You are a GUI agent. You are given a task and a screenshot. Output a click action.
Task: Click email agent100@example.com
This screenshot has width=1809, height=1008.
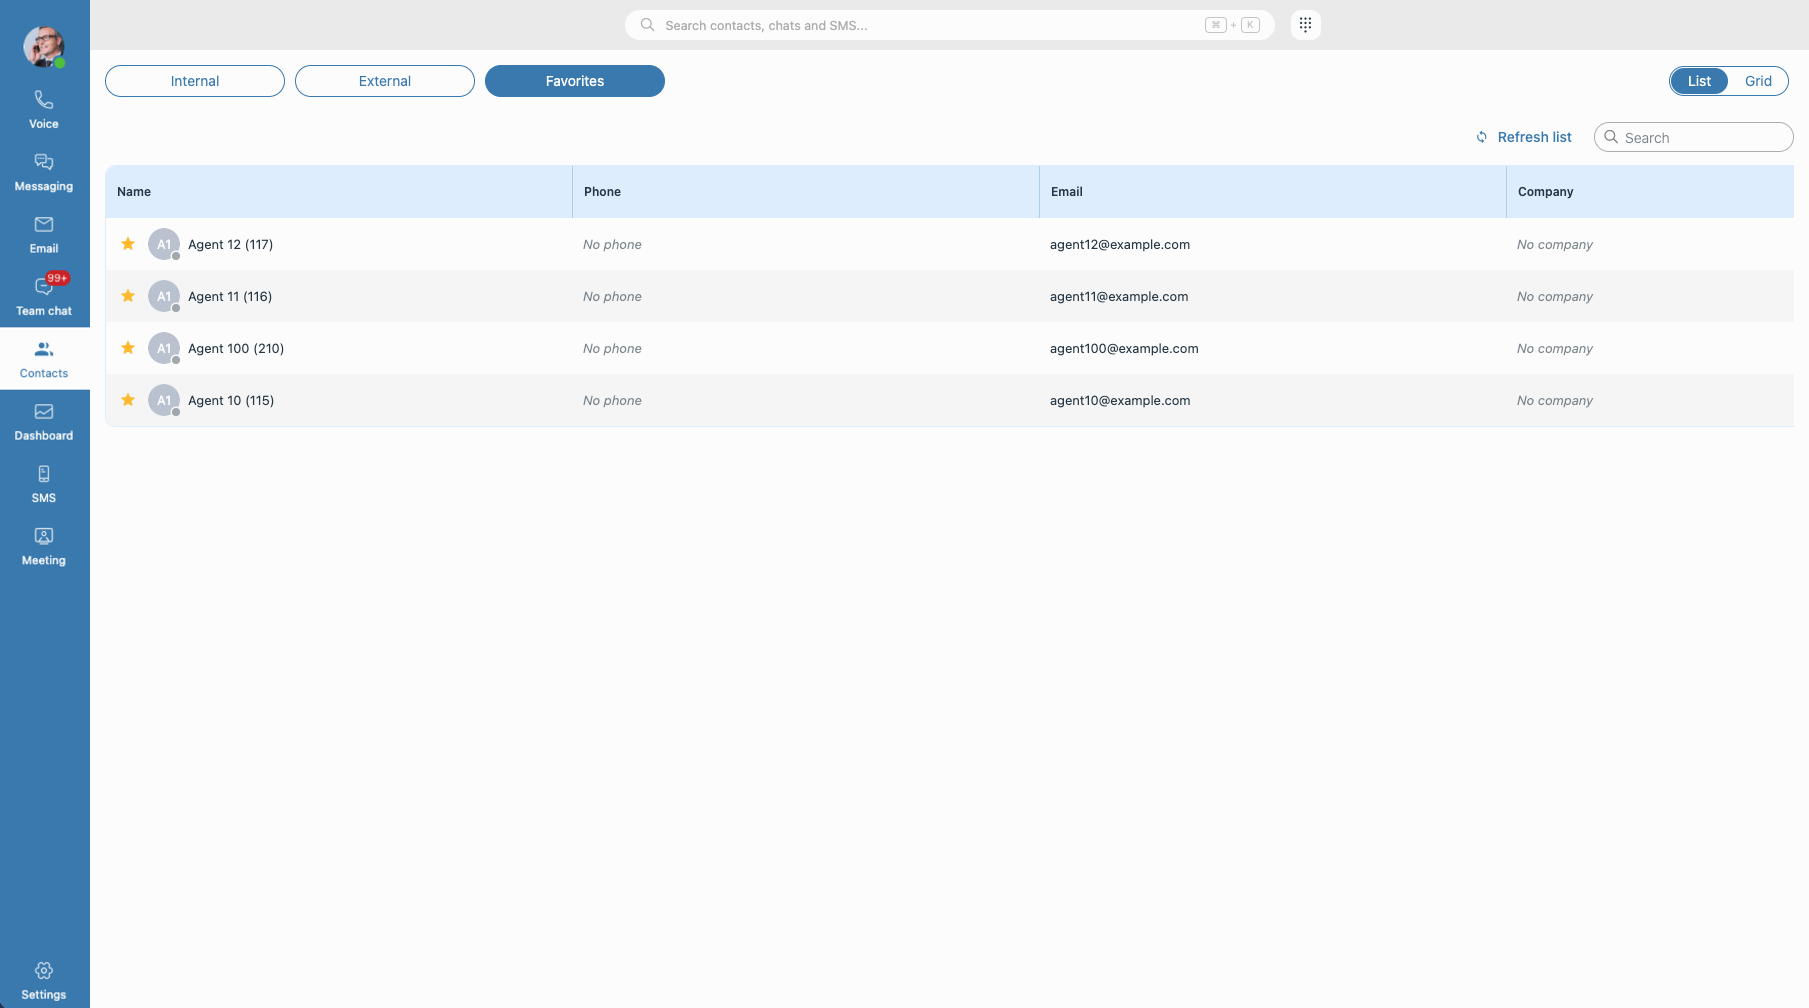pos(1124,348)
